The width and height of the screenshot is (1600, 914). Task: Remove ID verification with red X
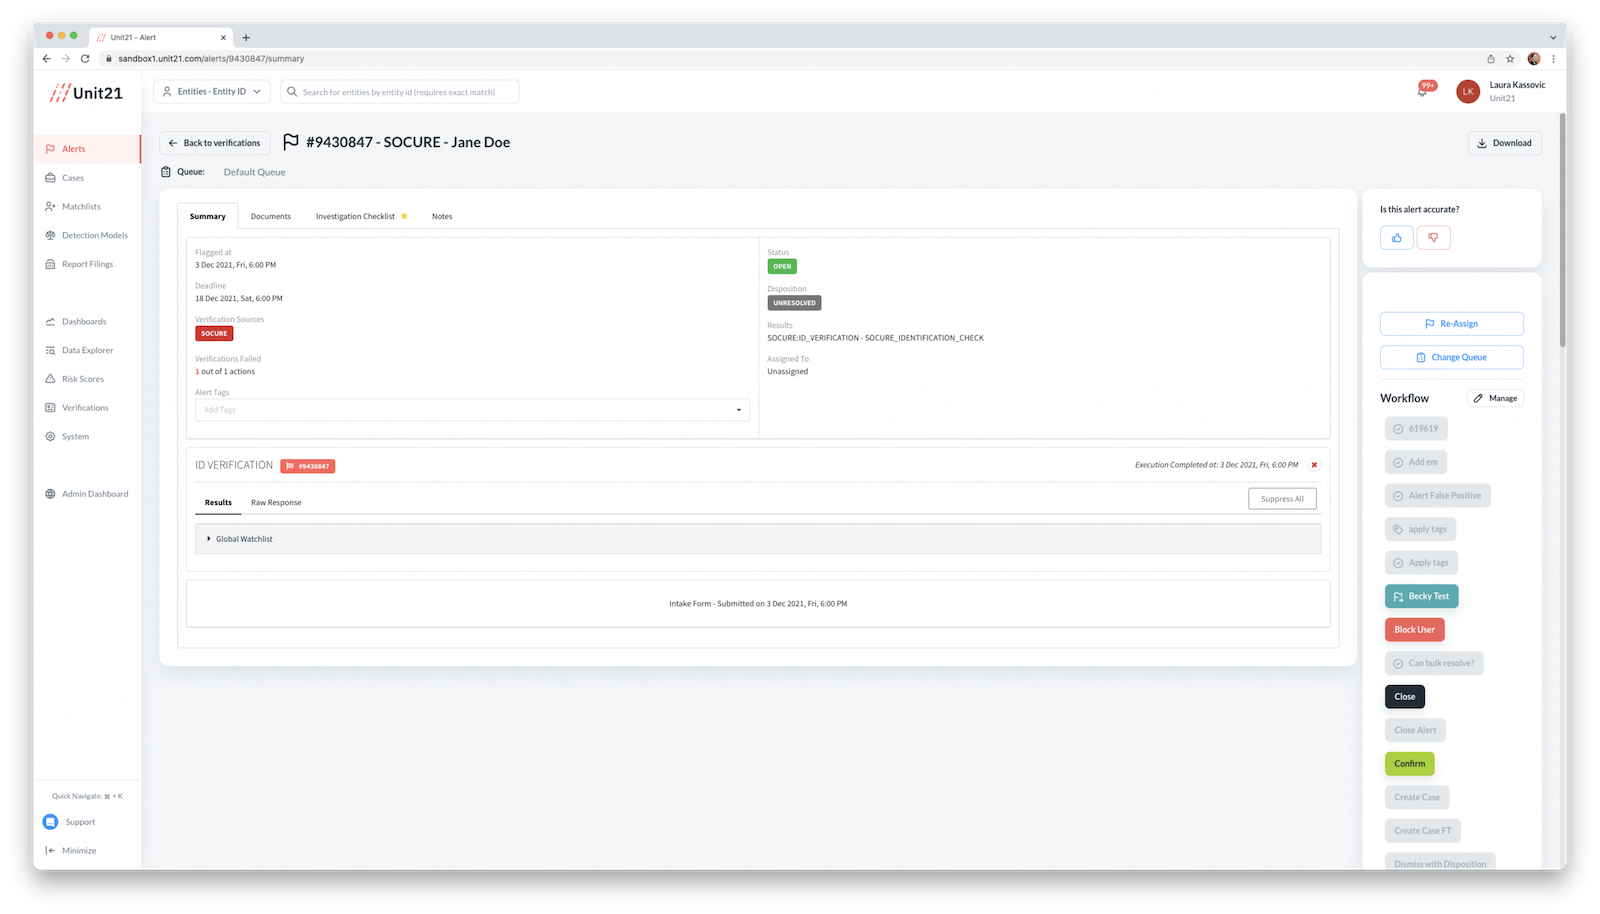[1314, 465]
